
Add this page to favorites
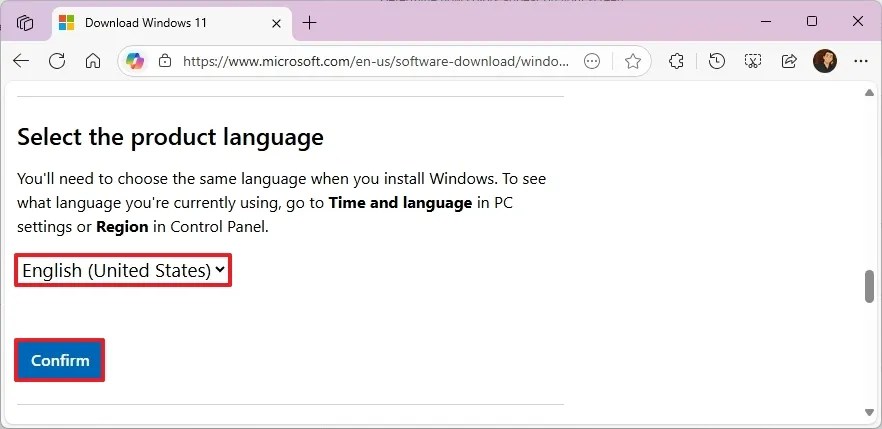[x=633, y=61]
